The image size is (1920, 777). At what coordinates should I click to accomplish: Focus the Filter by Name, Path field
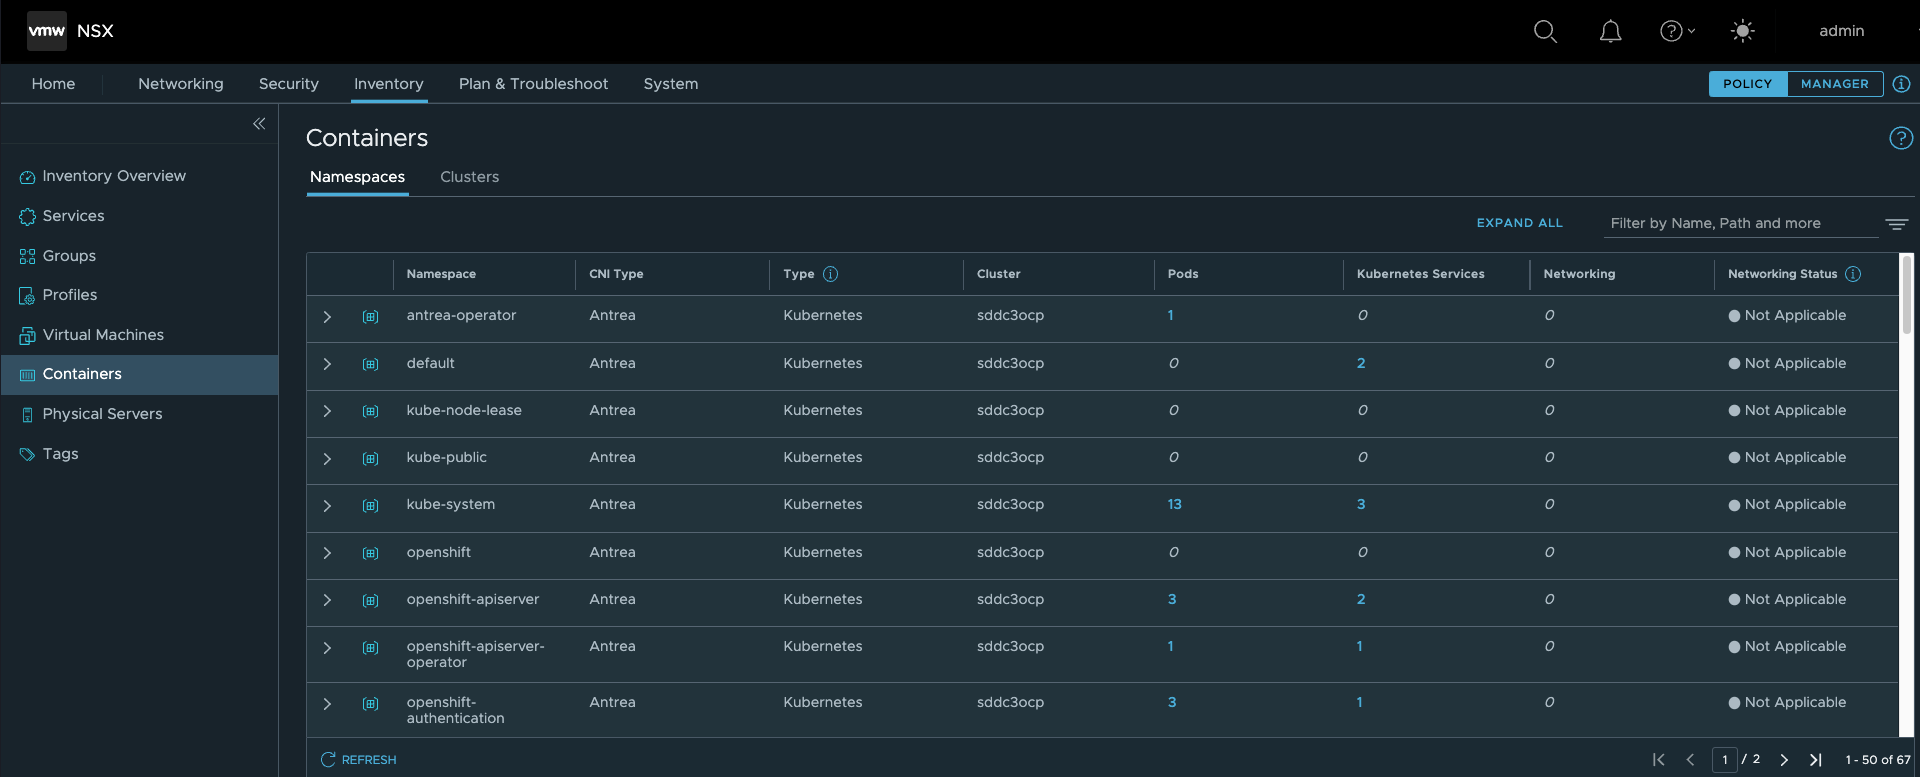pos(1740,223)
